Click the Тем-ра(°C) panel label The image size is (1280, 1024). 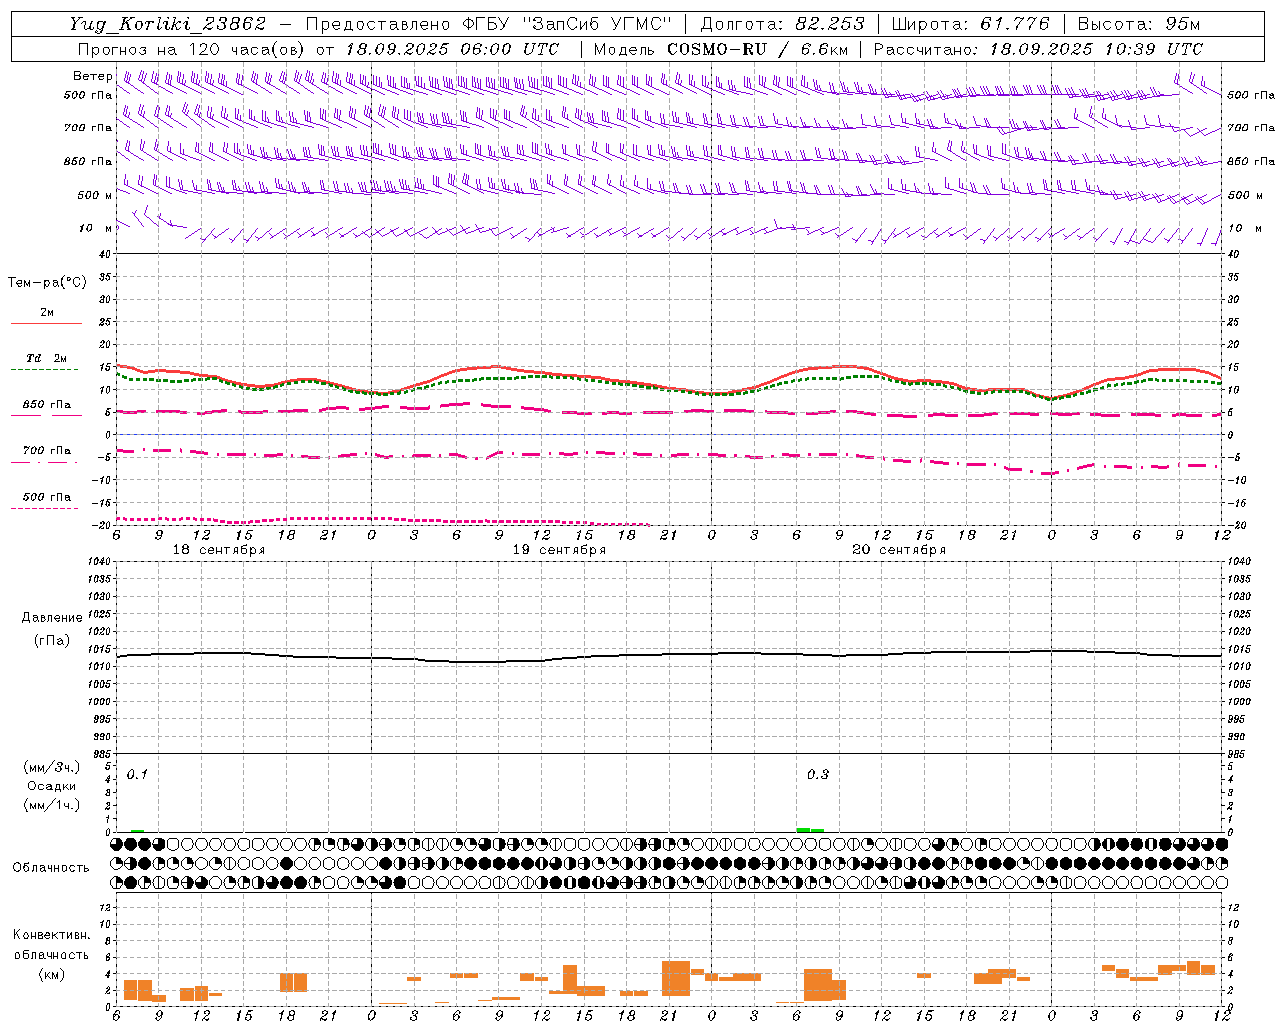47,283
